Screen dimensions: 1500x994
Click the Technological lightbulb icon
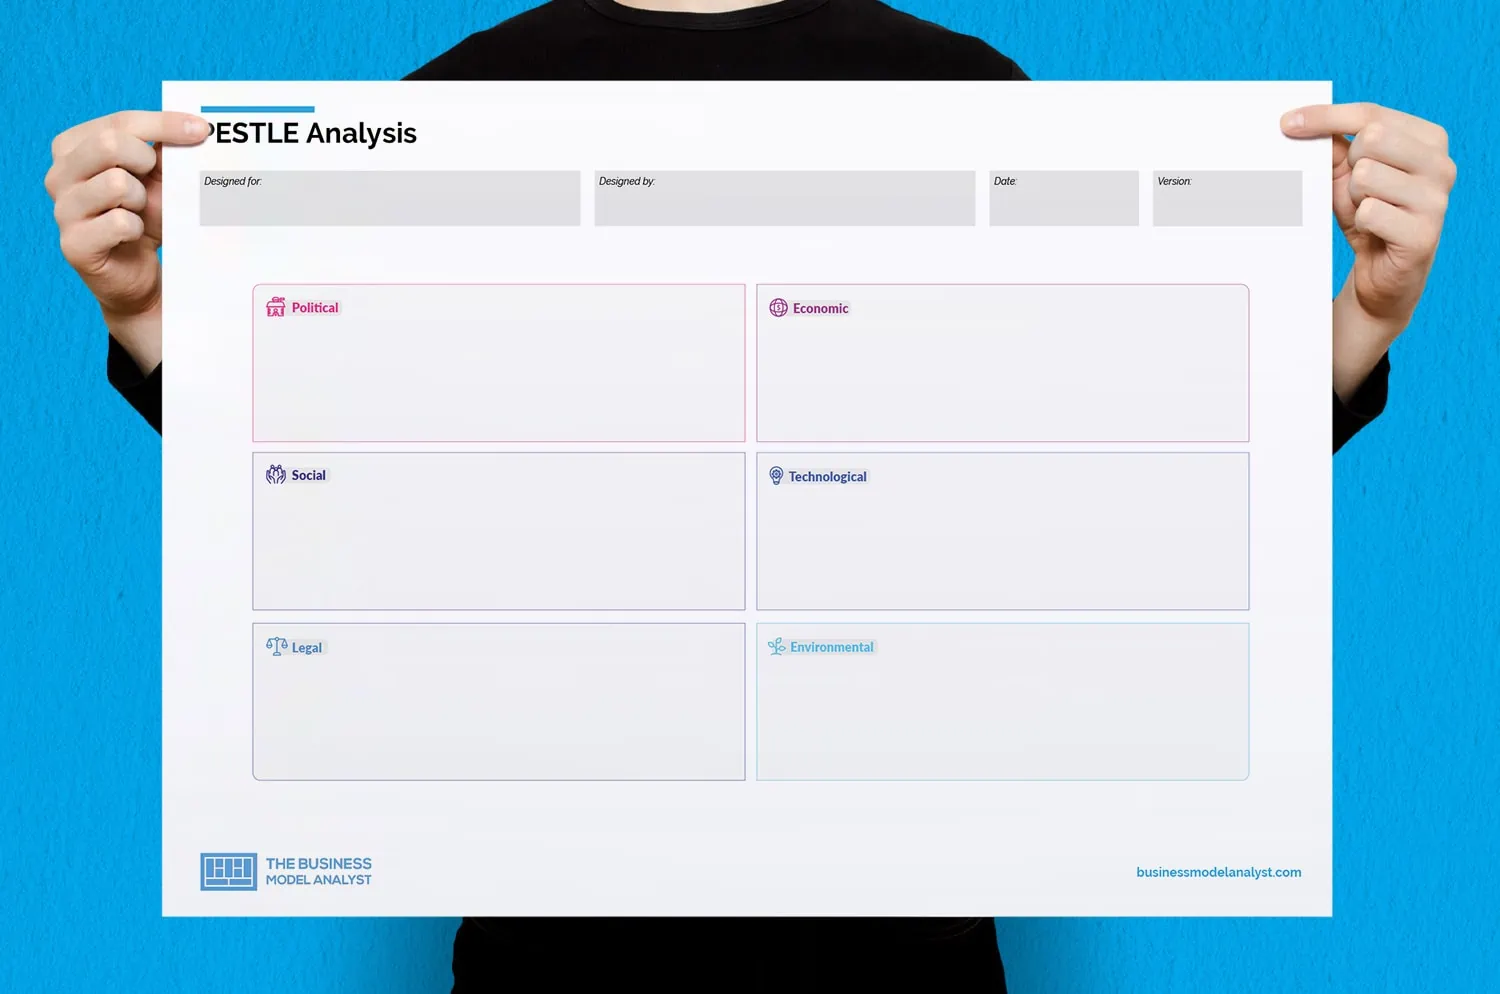tap(776, 476)
